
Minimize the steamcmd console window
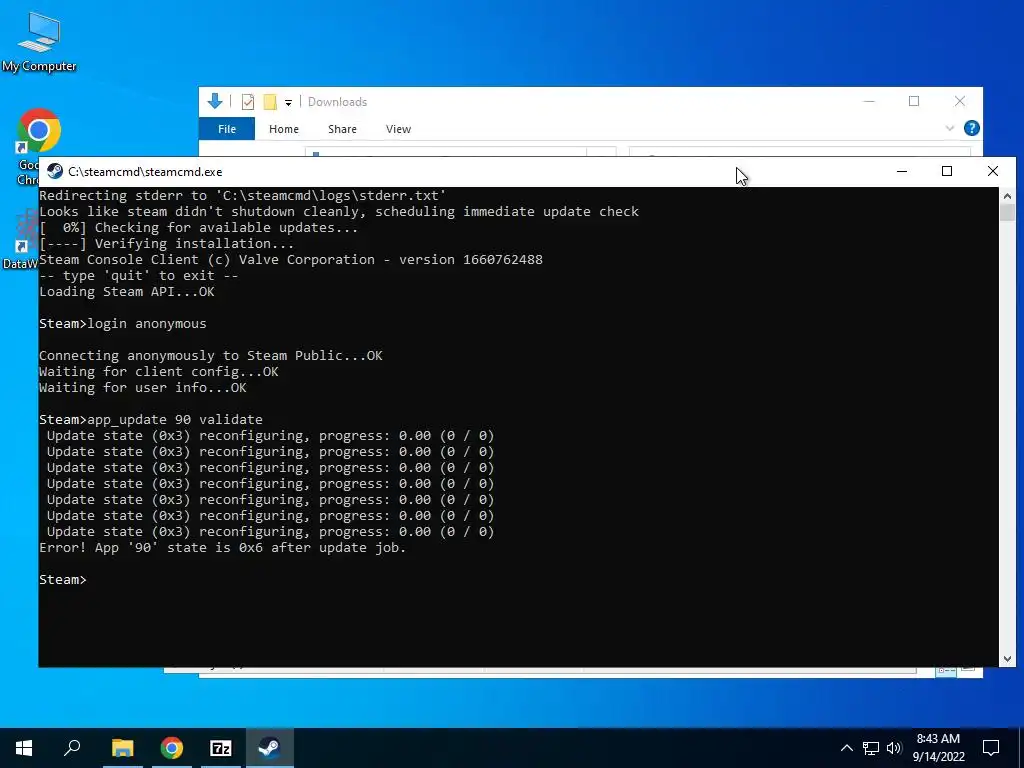pos(902,171)
